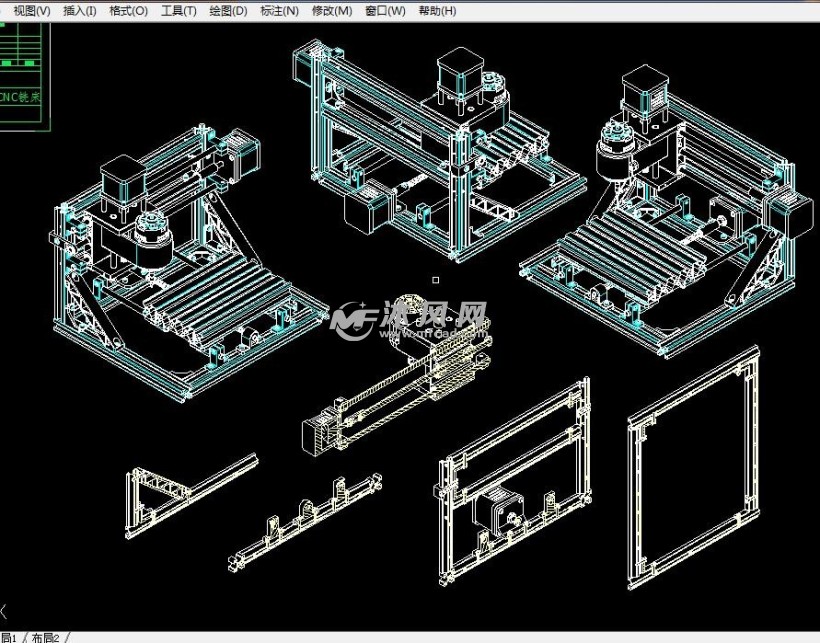820x643 pixels.
Task: Open the 插入(I) menu
Action: (x=80, y=11)
